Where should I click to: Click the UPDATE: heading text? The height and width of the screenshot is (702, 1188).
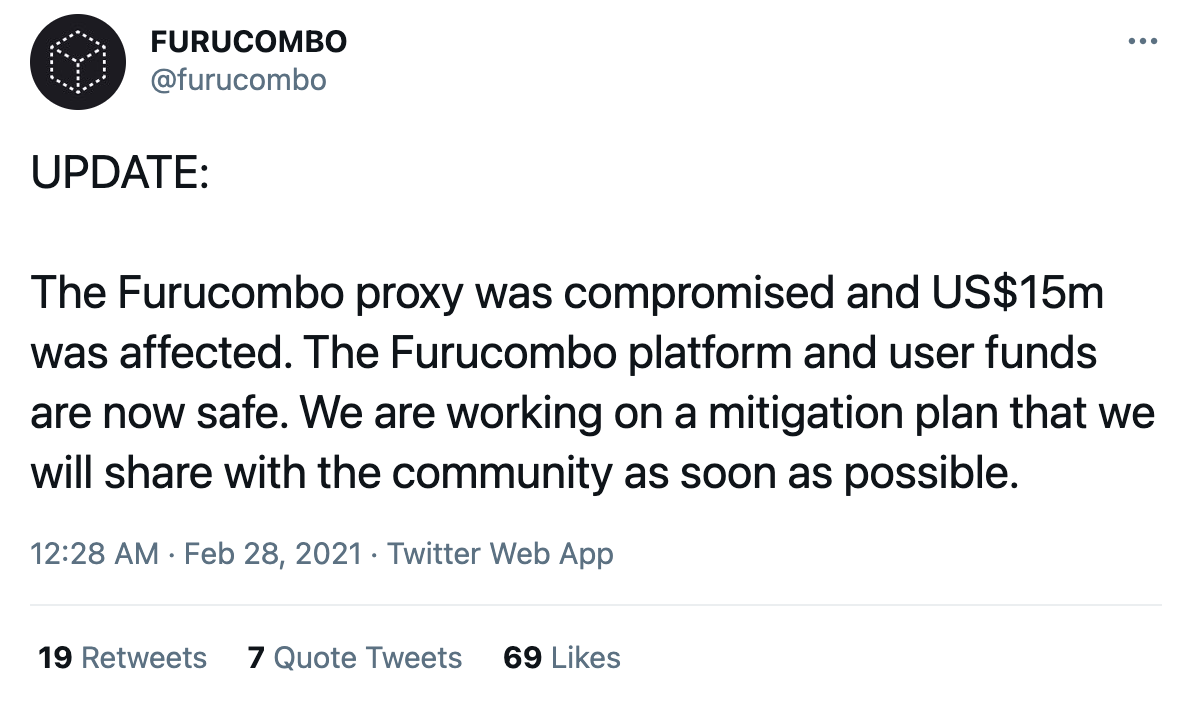[x=120, y=172]
